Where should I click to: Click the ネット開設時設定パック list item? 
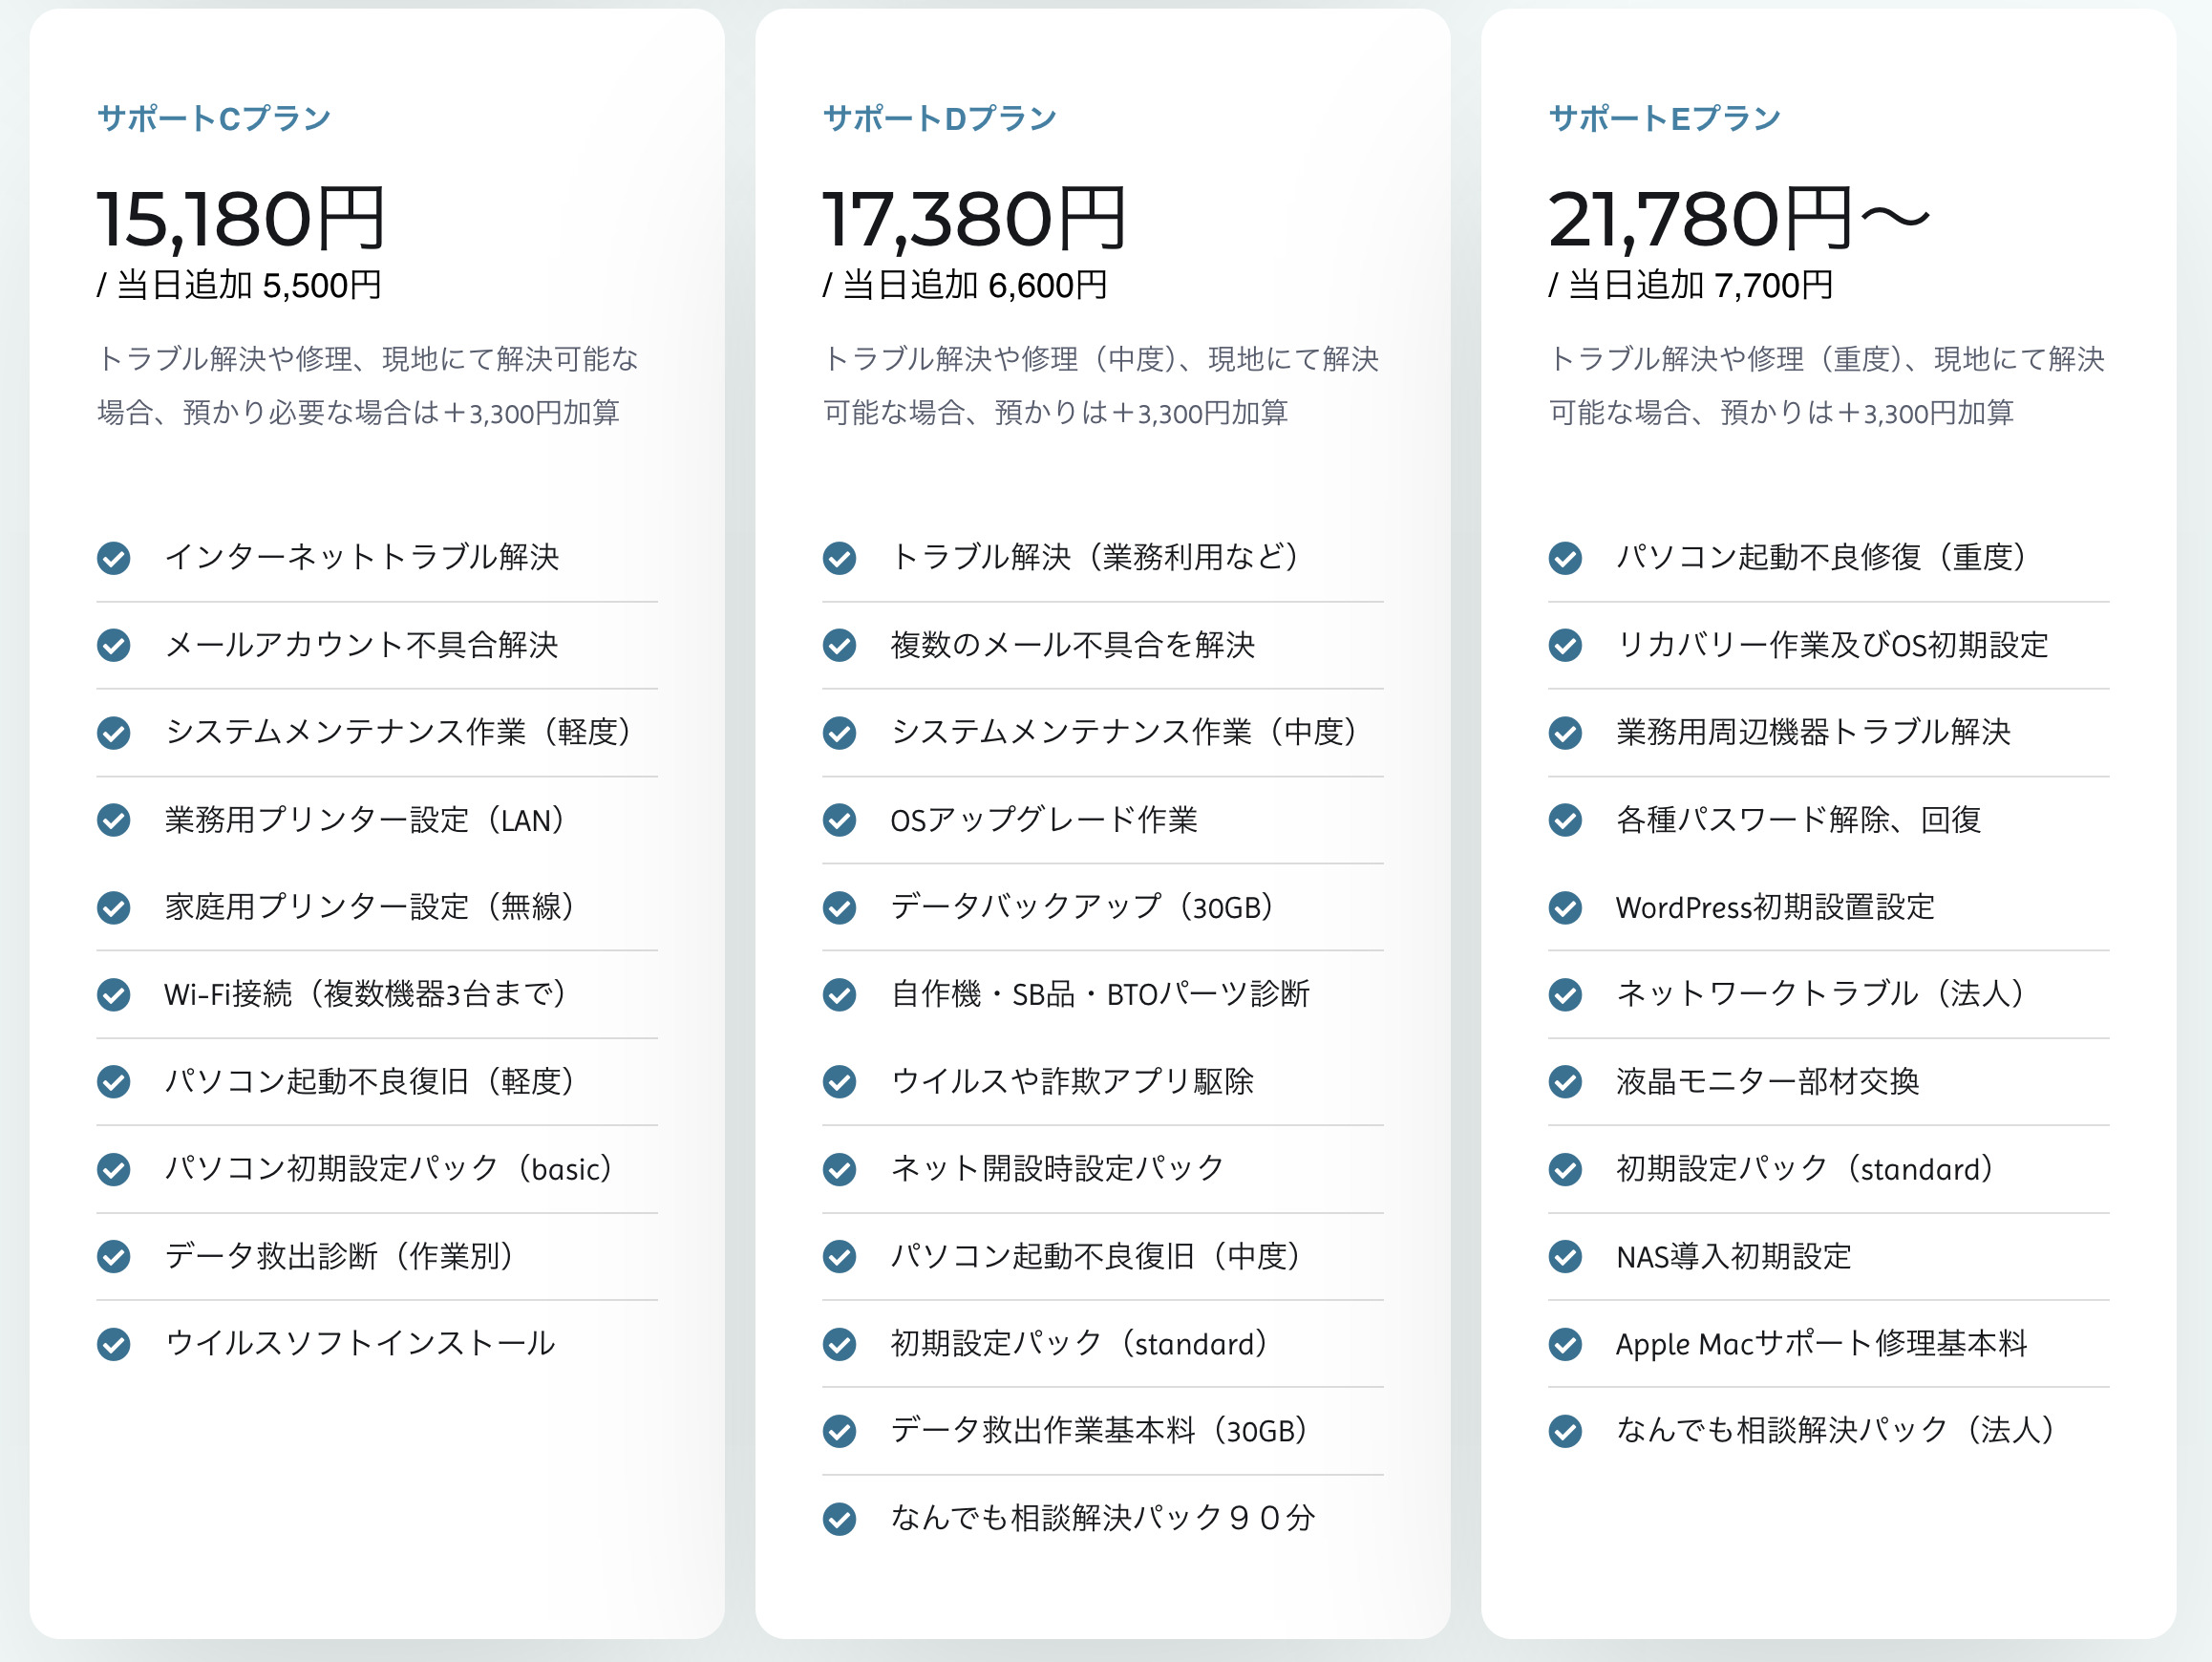click(1057, 1168)
